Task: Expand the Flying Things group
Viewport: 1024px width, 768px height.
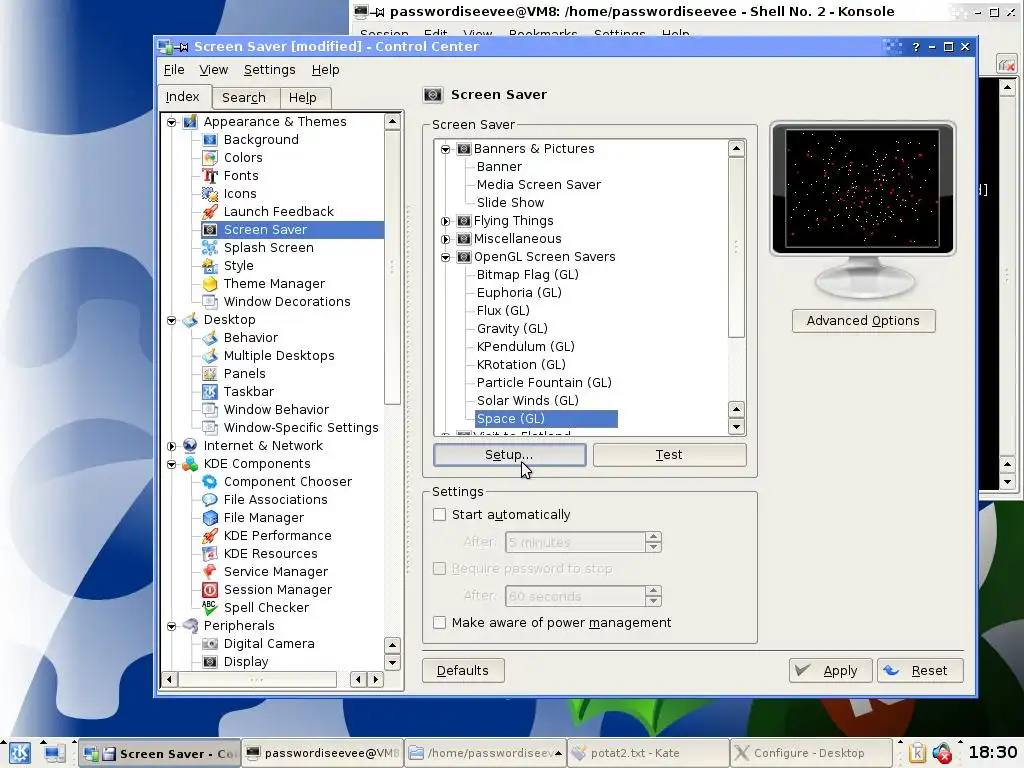Action: [445, 221]
